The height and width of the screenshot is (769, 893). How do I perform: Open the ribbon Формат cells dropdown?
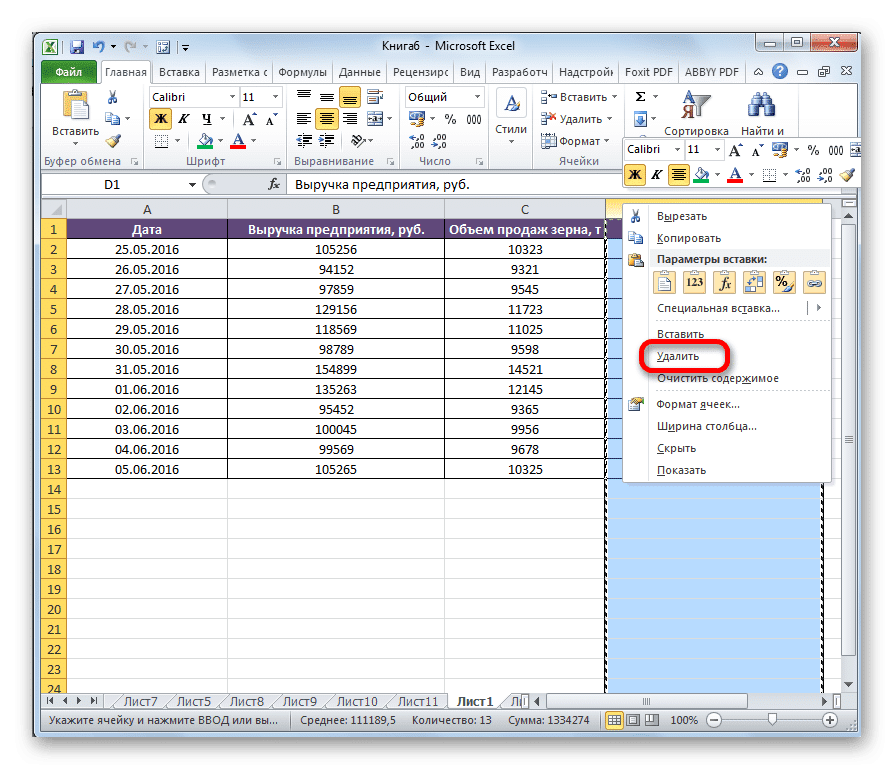click(x=607, y=141)
